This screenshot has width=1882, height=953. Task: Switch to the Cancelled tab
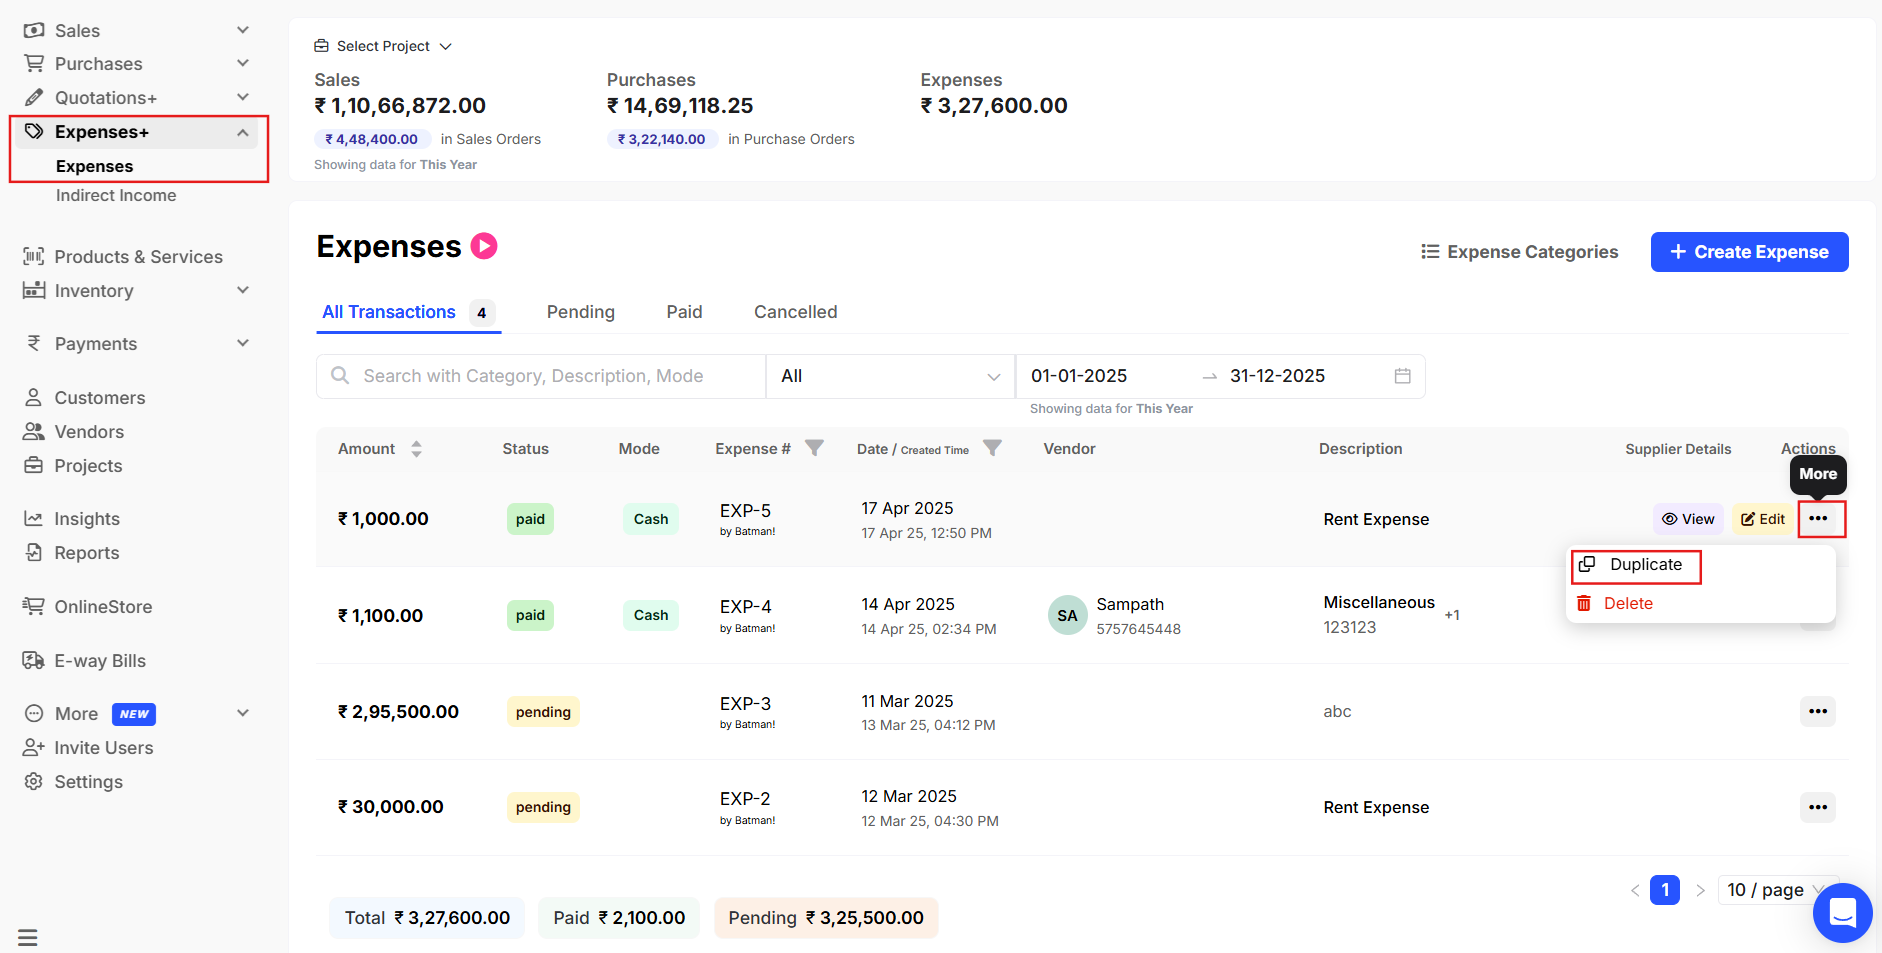pos(796,312)
